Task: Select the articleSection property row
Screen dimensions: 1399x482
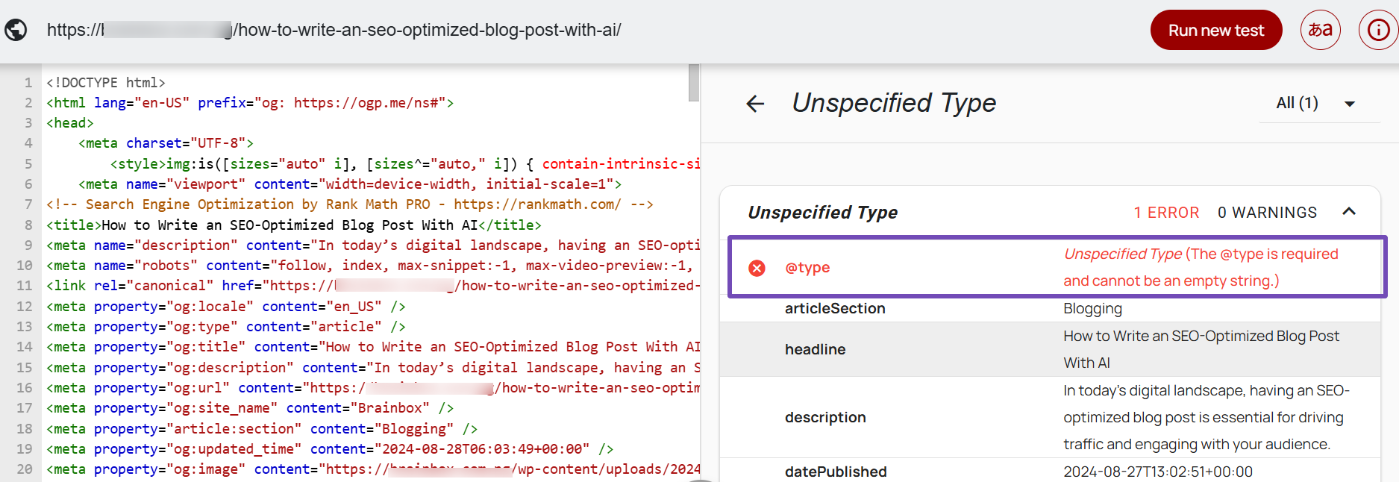Action: [x=1050, y=309]
